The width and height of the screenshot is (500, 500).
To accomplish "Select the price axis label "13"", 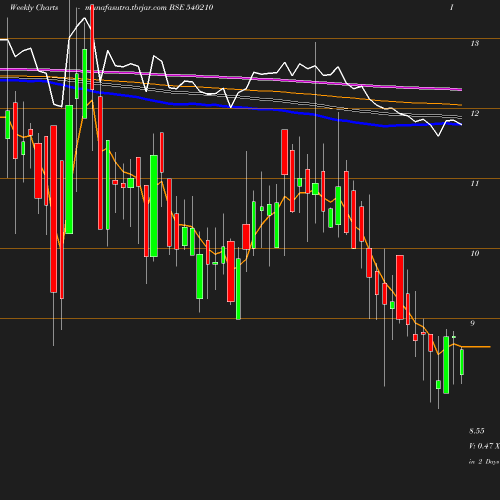I will click(x=475, y=43).
